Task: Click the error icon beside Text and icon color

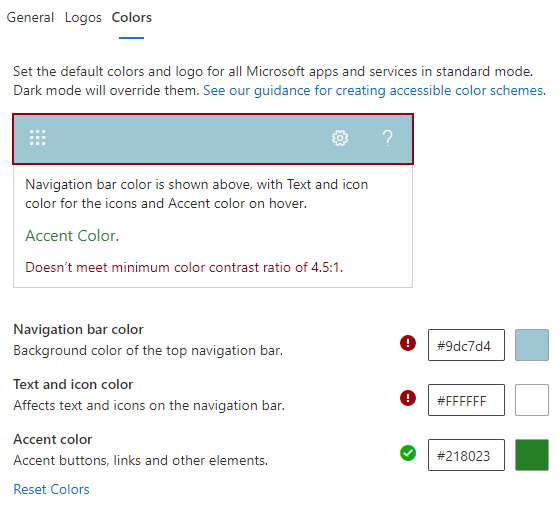Action: pos(408,398)
